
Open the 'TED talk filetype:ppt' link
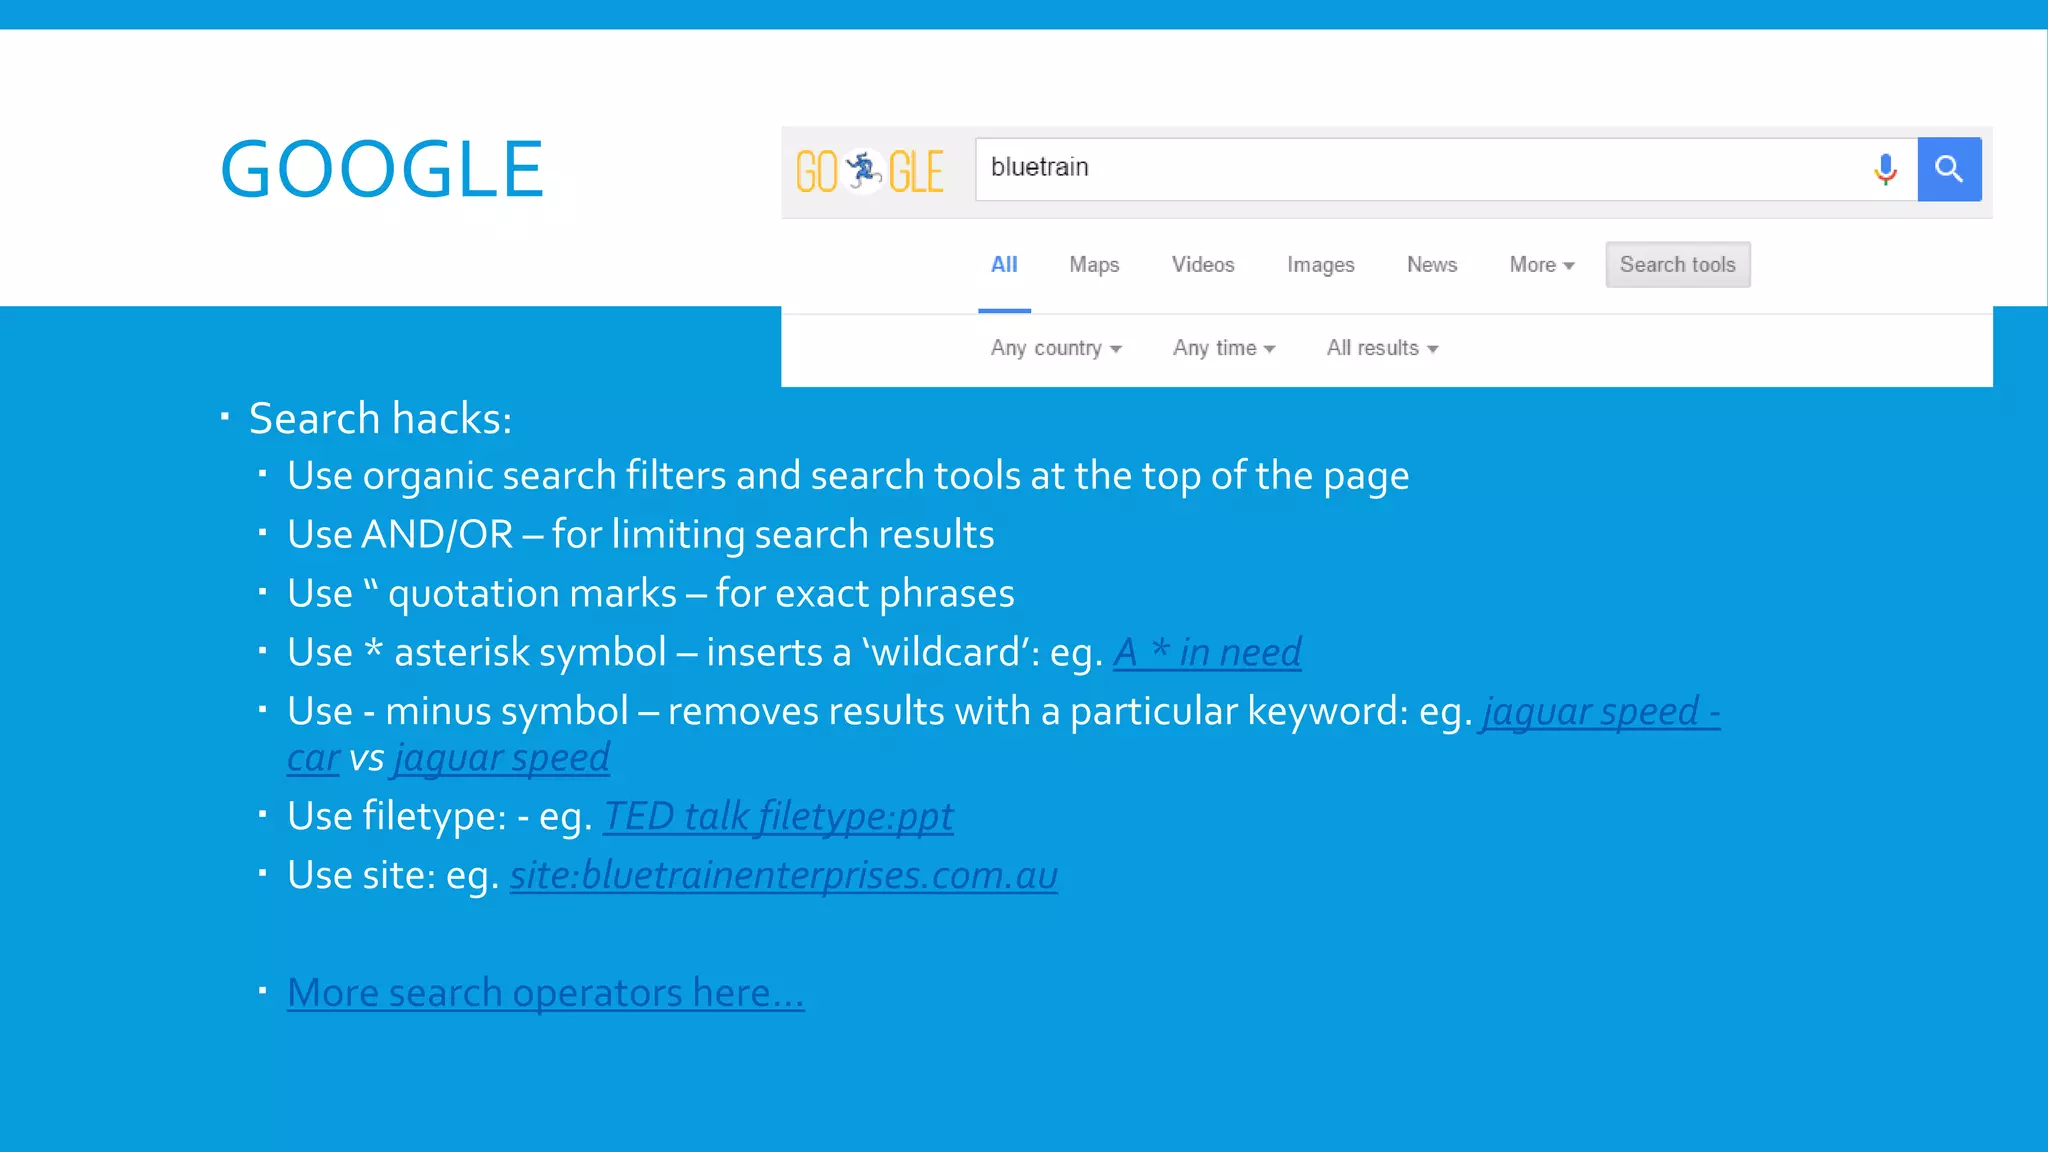click(778, 818)
